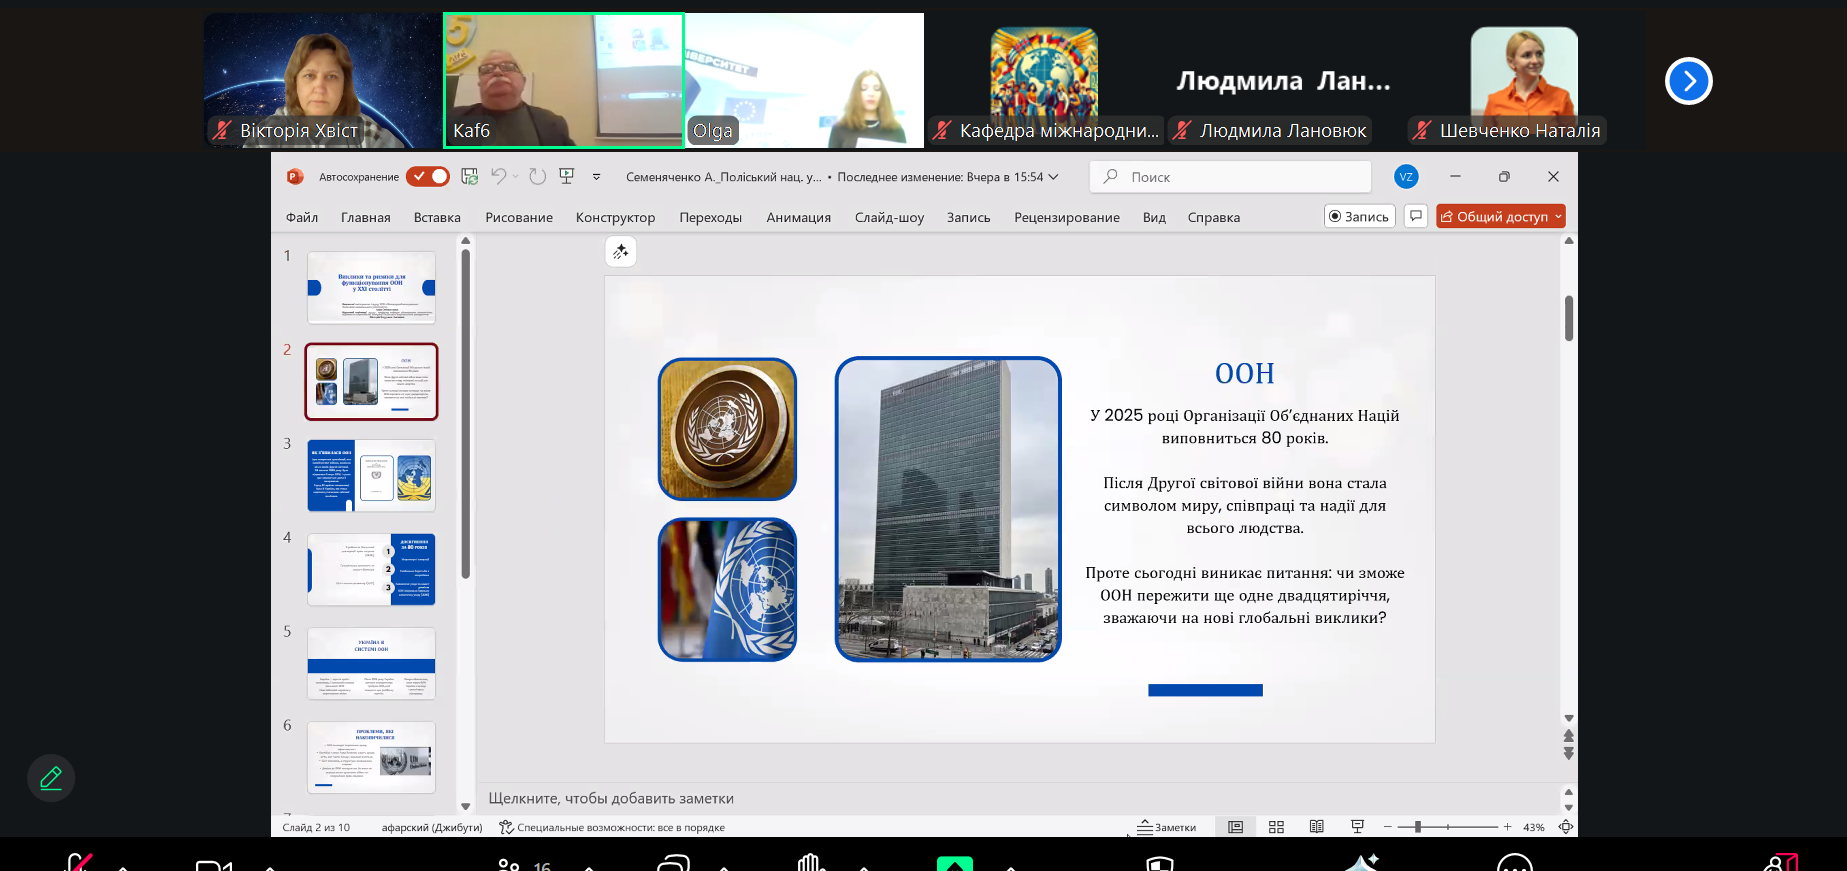The image size is (1847, 871).
Task: Fit slide to current window icon
Action: [x=1566, y=827]
